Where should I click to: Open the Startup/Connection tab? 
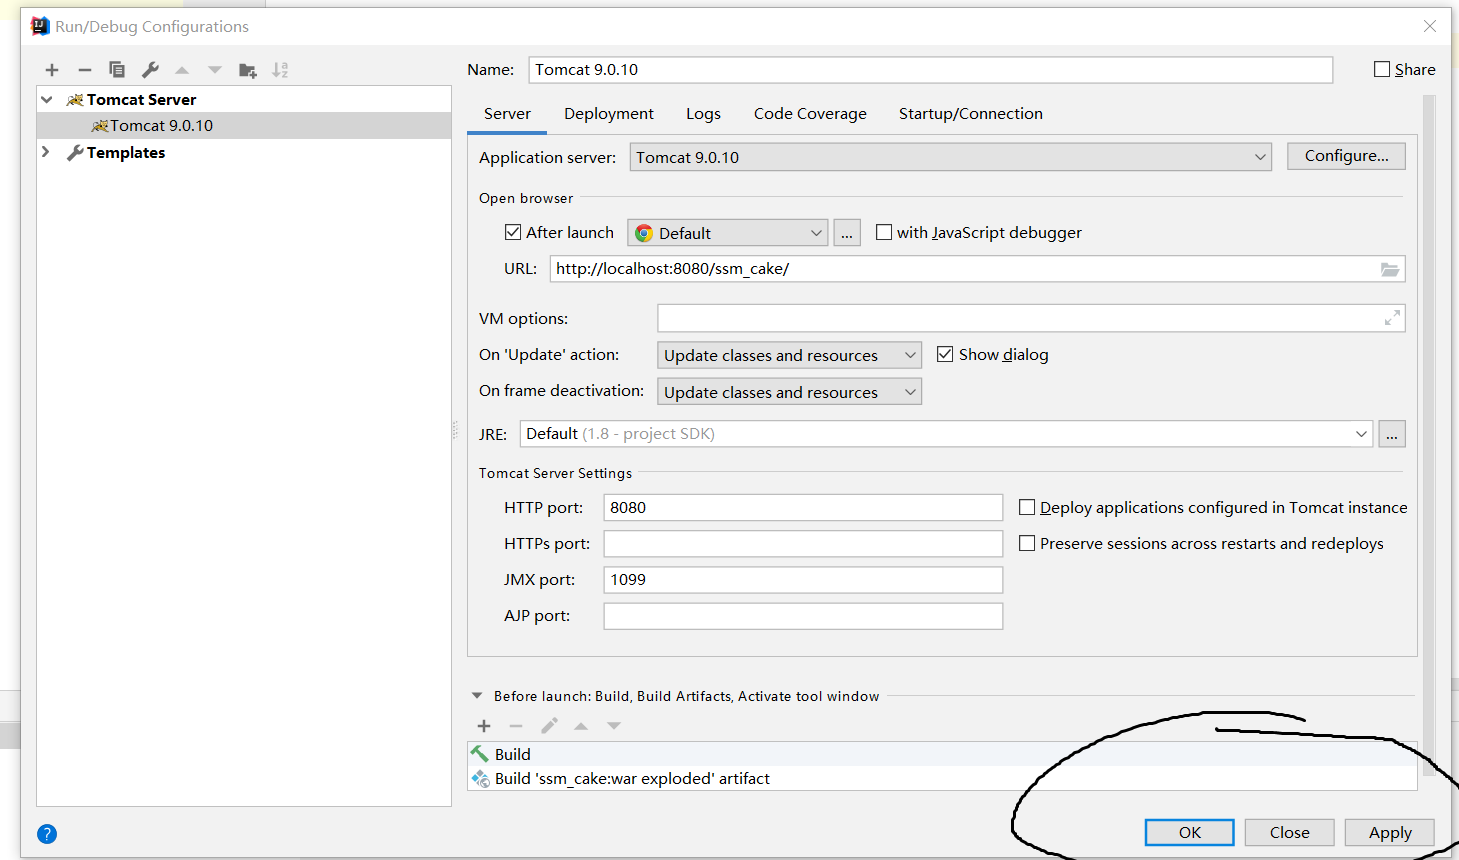971,114
